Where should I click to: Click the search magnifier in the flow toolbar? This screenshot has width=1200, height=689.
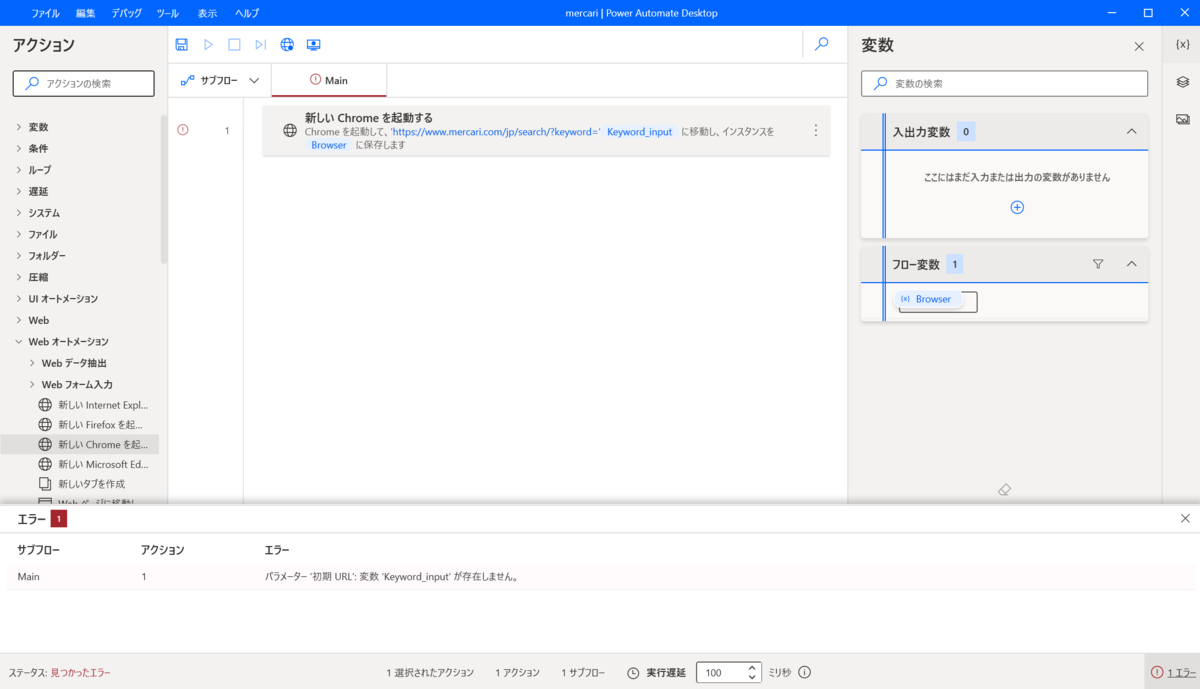pyautogui.click(x=821, y=44)
